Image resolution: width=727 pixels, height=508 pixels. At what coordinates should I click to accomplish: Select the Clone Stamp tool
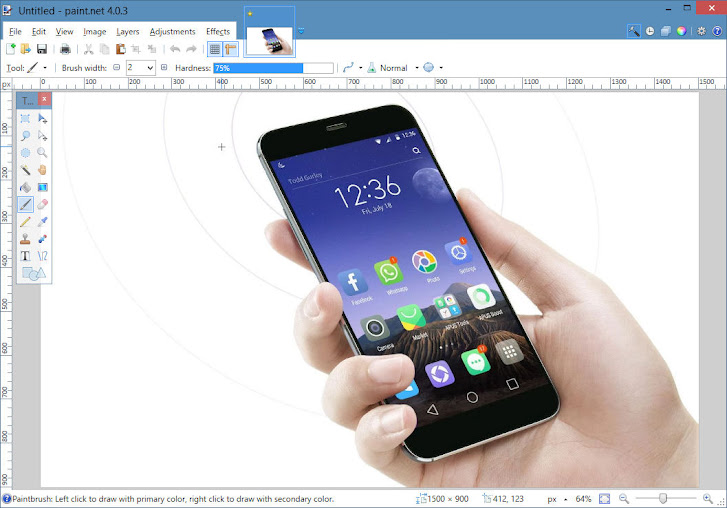26,239
